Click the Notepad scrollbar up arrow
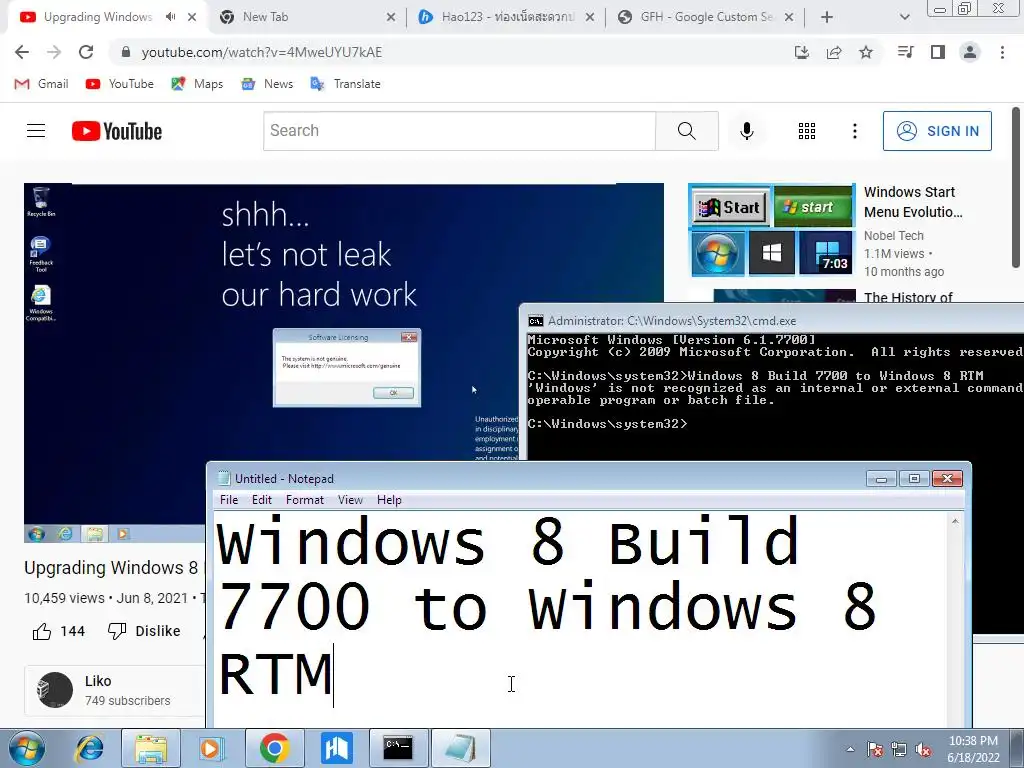 point(955,521)
